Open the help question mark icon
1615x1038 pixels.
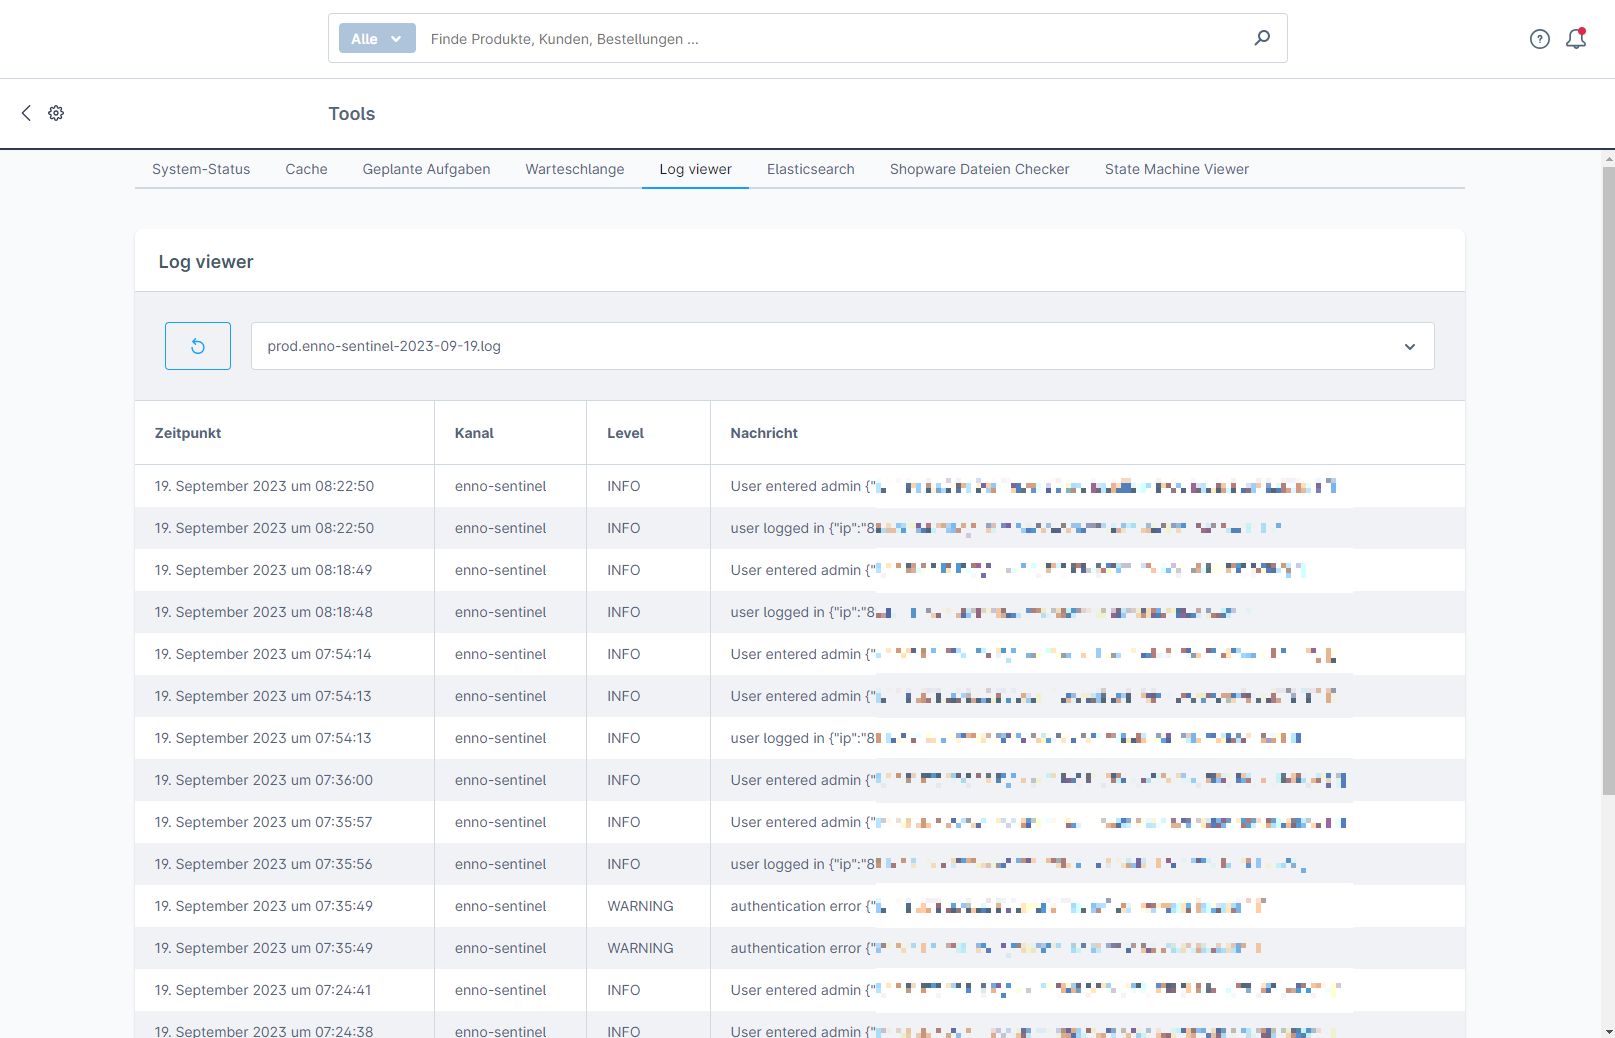point(1540,39)
